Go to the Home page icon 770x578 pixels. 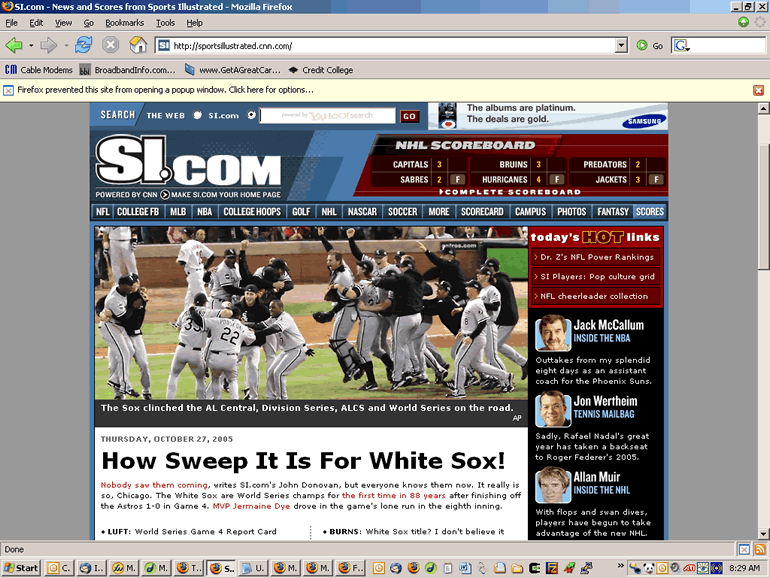138,45
